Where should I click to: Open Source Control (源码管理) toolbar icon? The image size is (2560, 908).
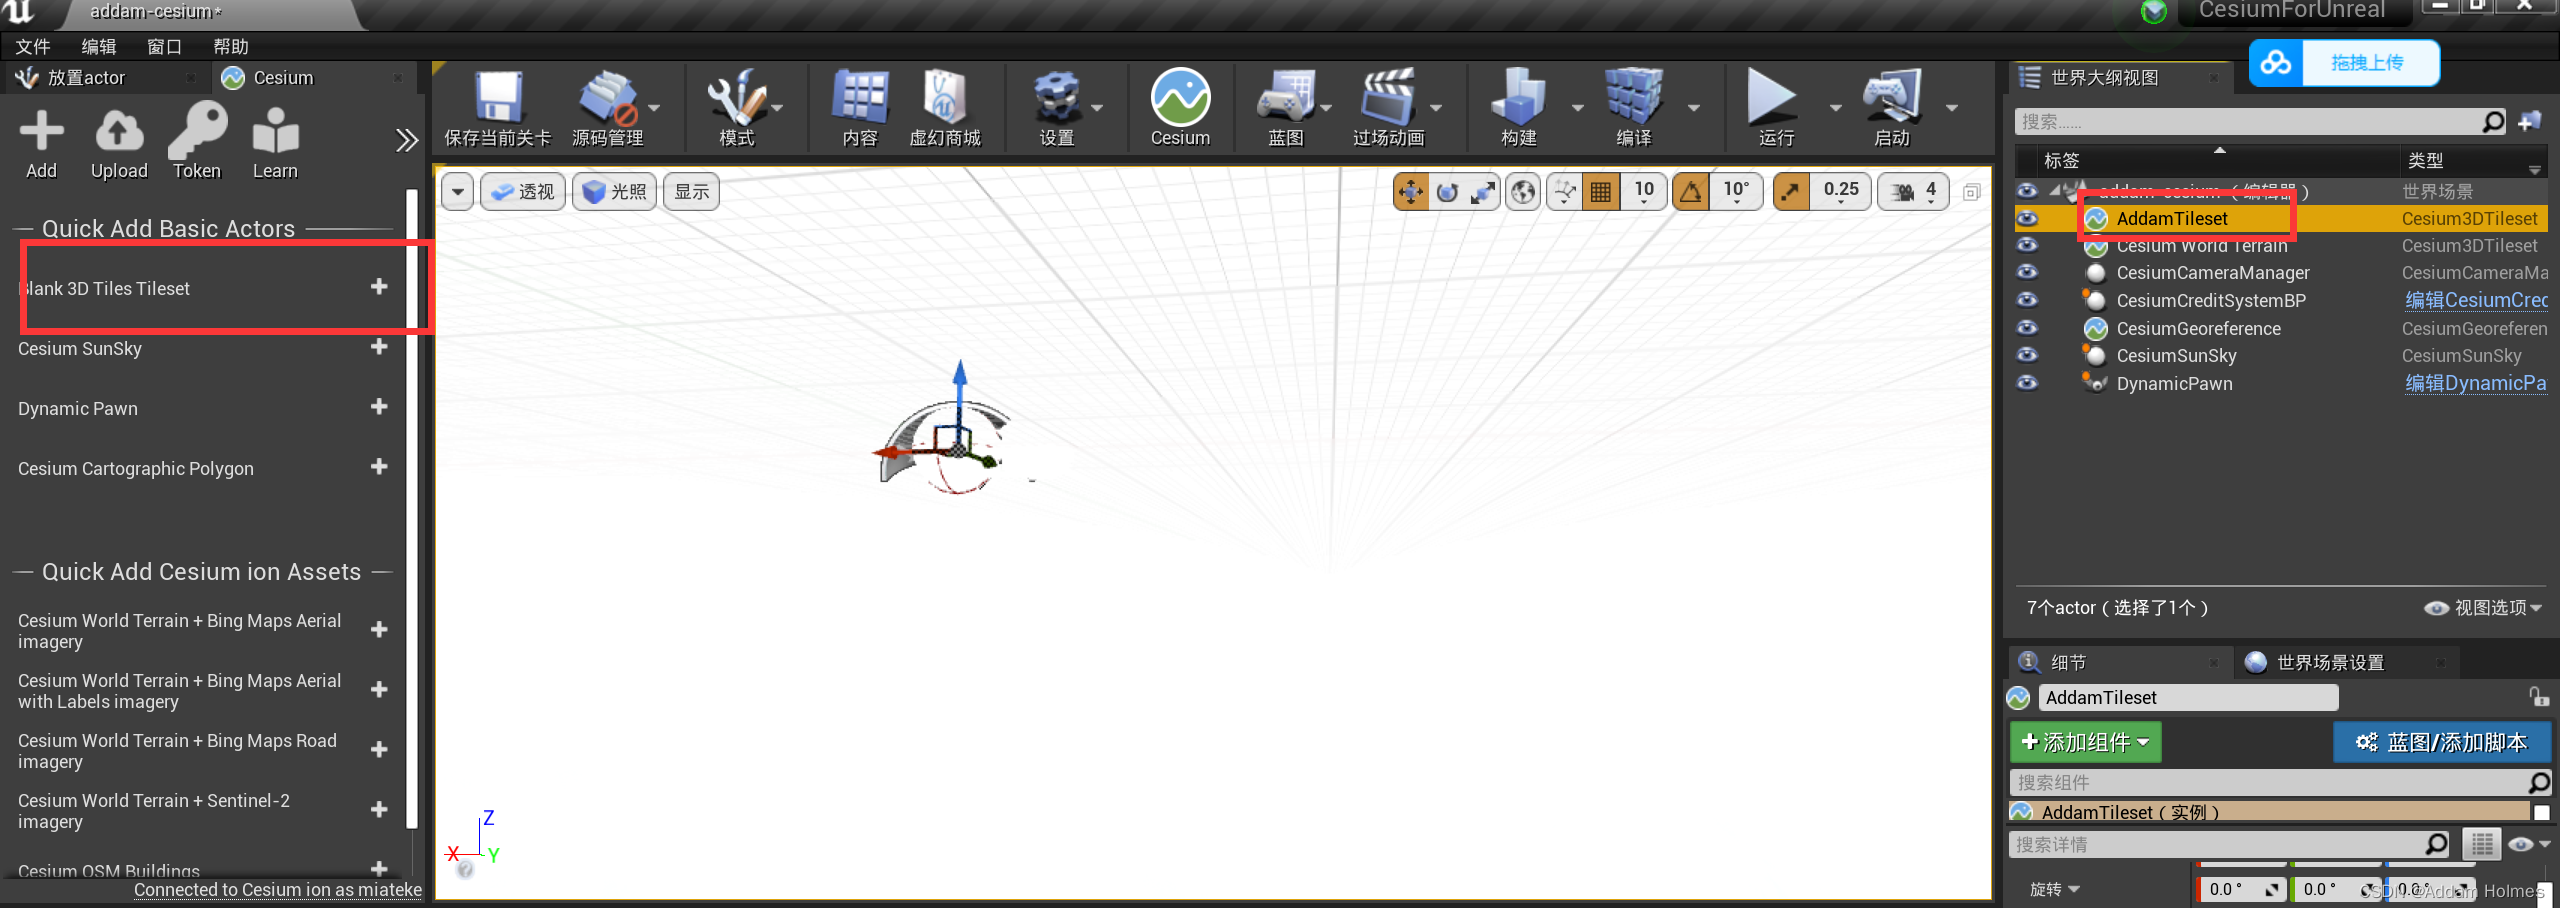coord(607,108)
